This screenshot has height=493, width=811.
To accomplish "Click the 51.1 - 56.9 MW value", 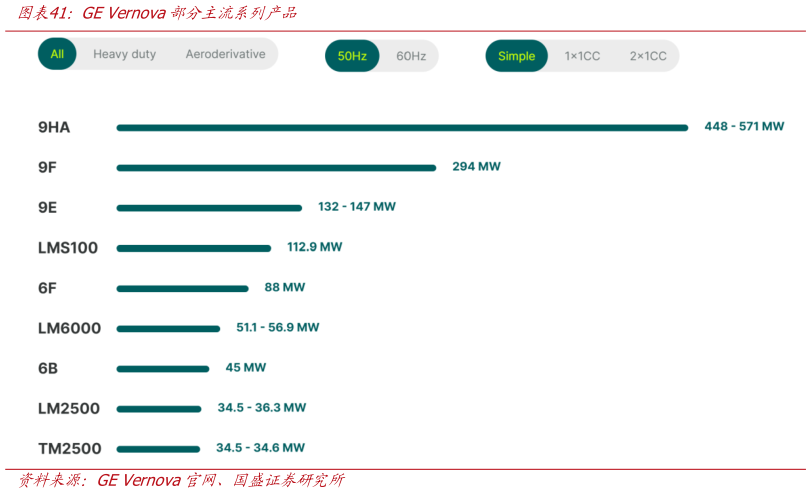I will pyautogui.click(x=278, y=327).
